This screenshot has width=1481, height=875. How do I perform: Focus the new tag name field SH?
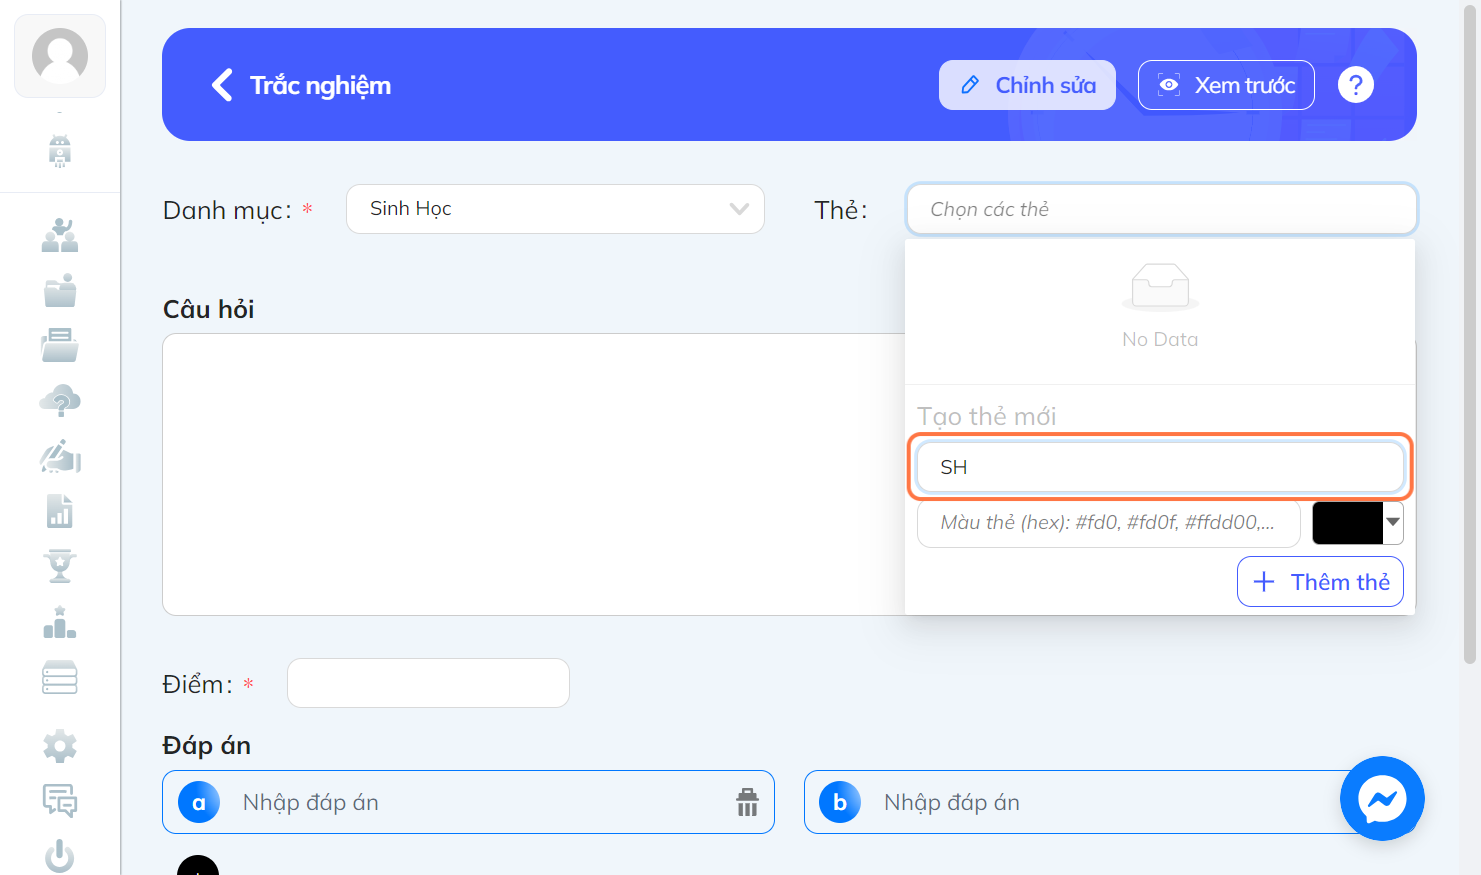pos(1160,467)
